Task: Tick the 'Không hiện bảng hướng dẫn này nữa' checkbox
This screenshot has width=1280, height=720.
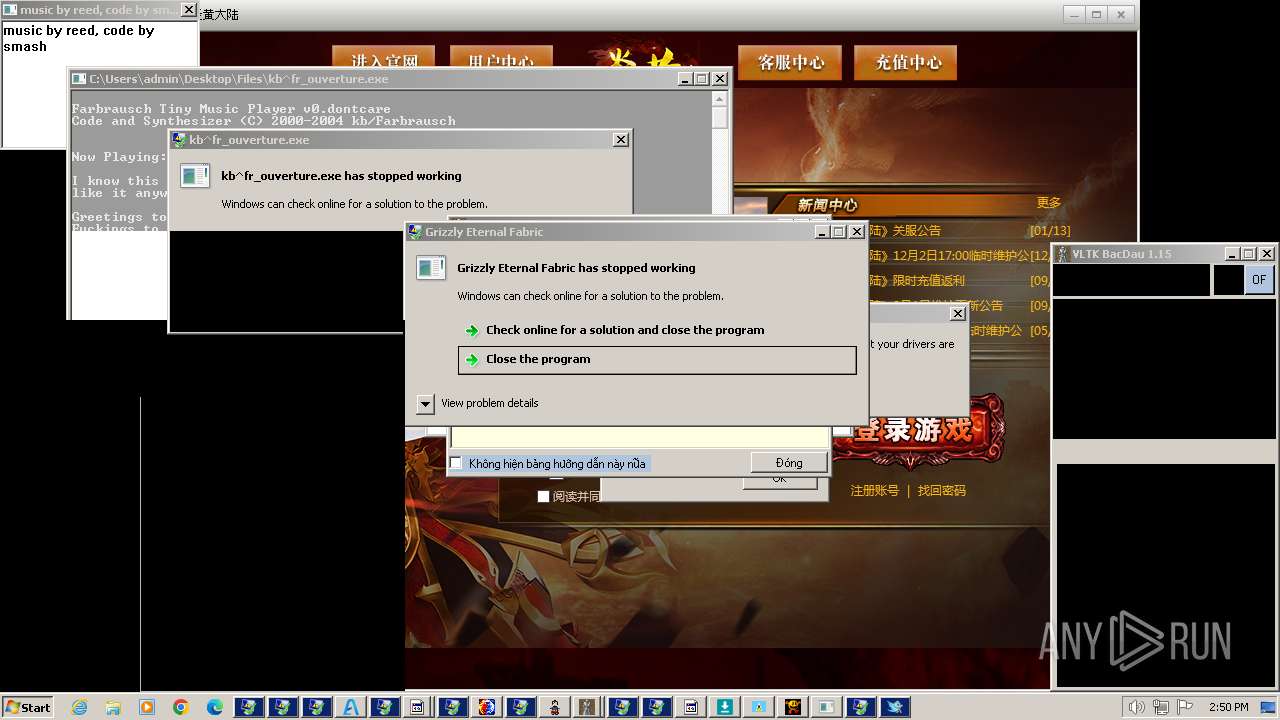Action: click(x=456, y=463)
